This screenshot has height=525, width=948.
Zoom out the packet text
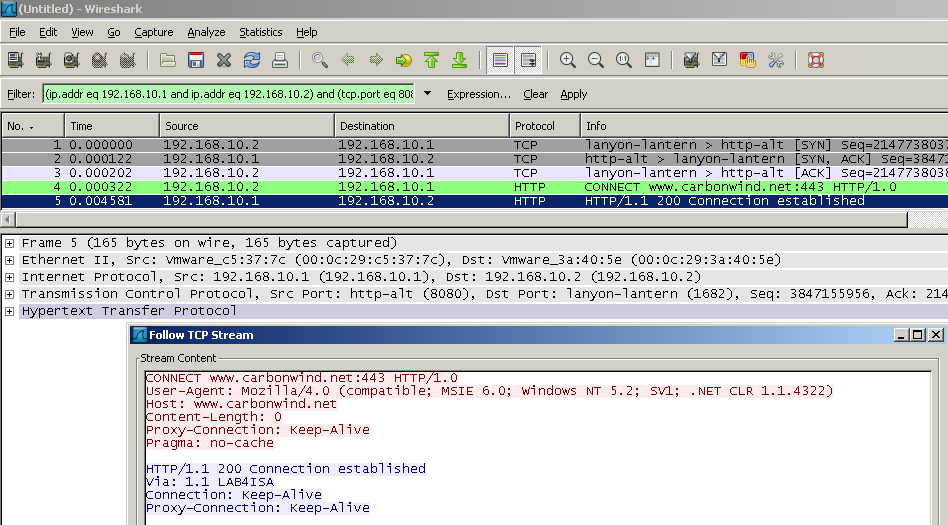click(x=596, y=60)
